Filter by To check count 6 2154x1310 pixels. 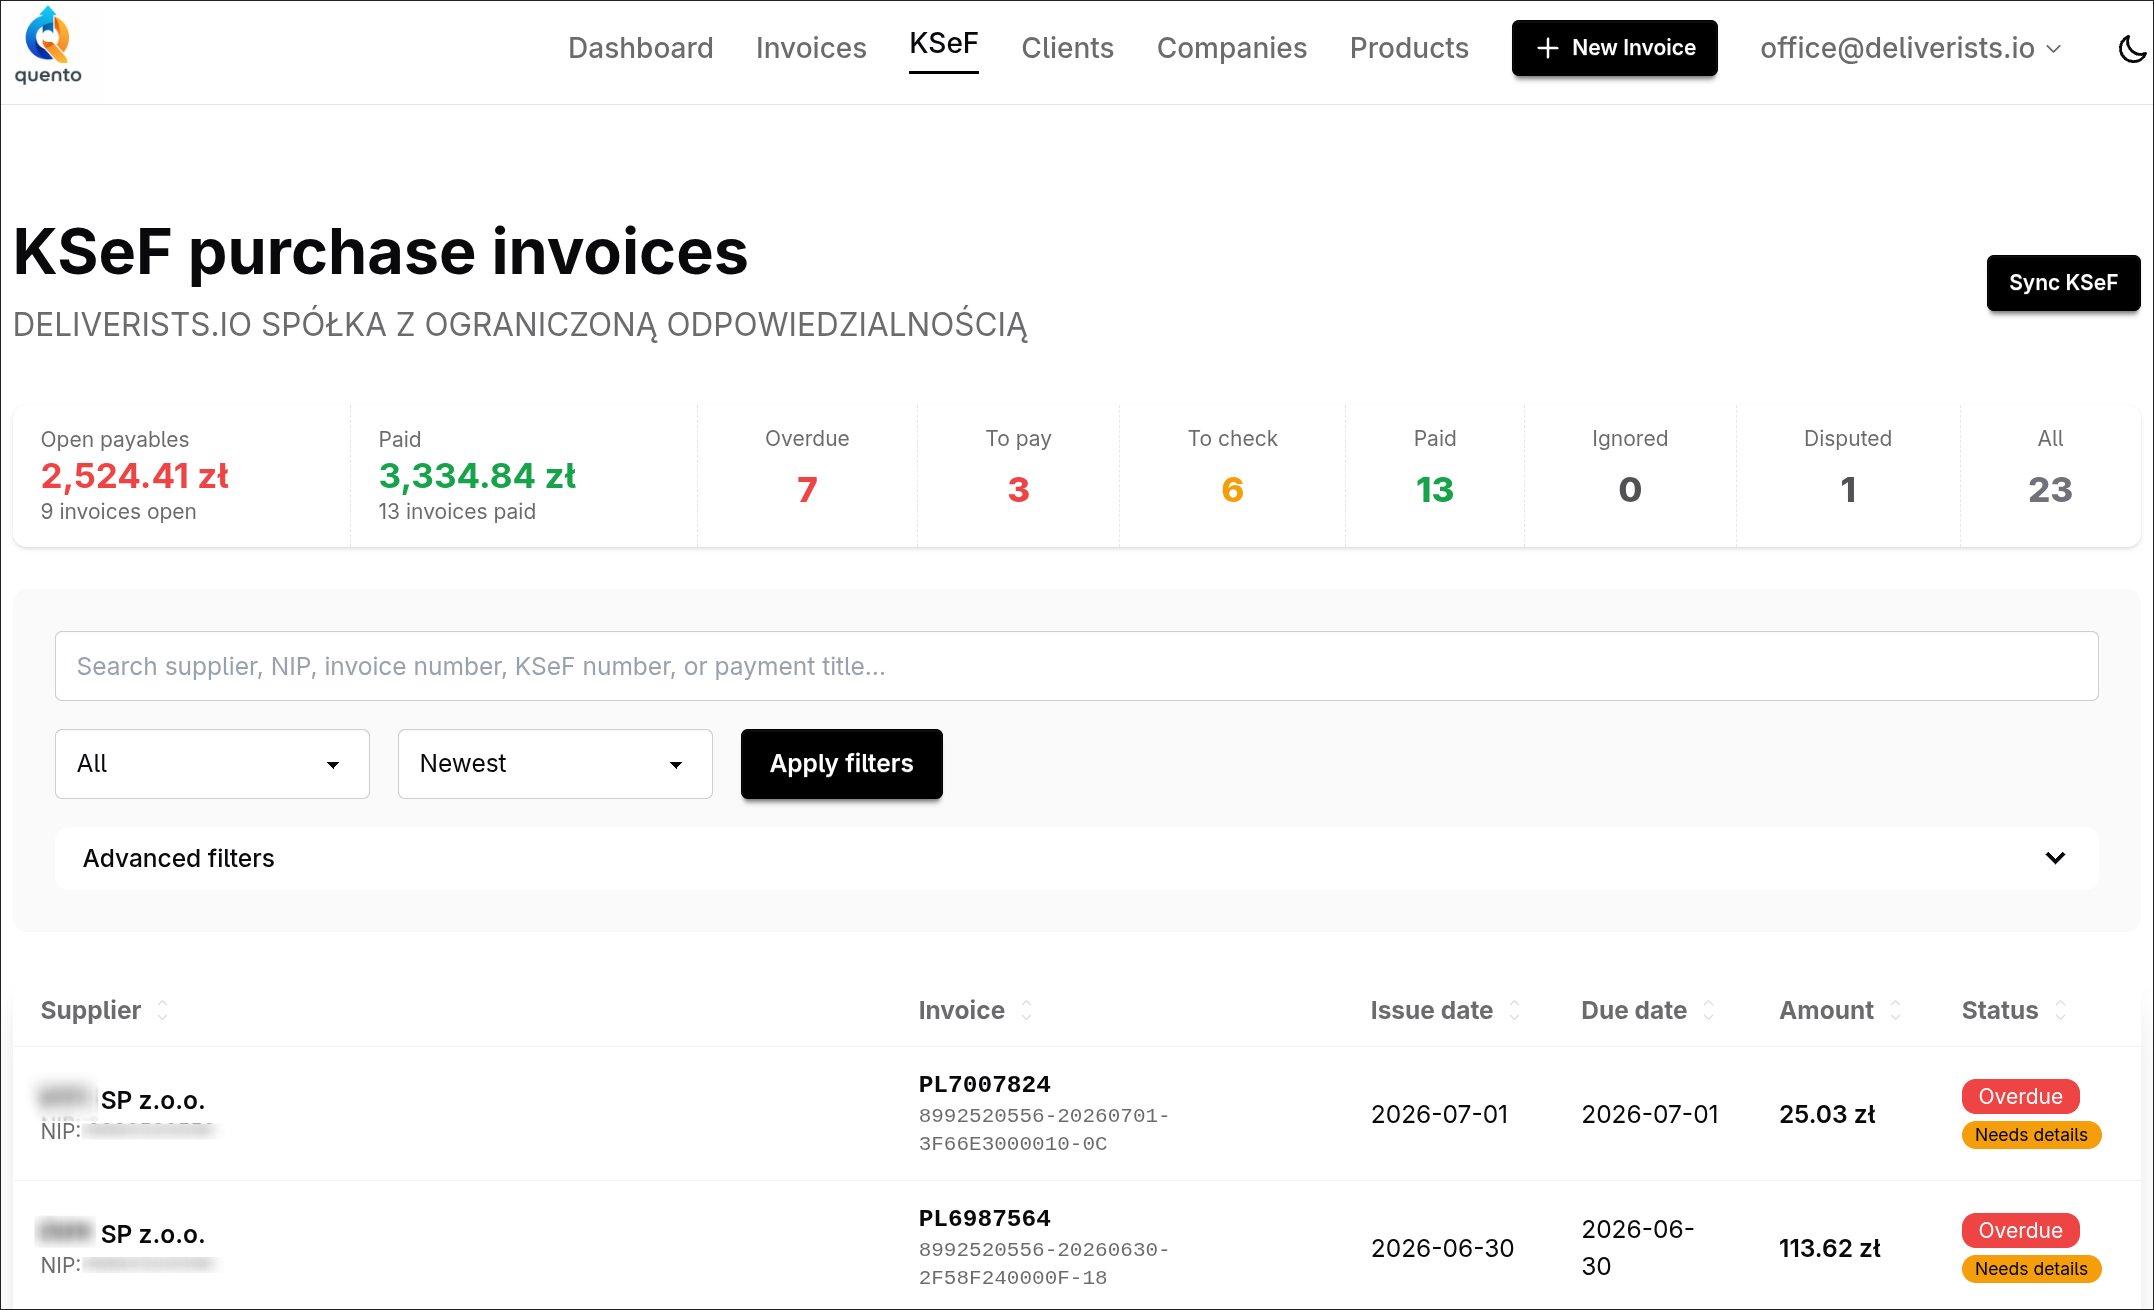tap(1232, 475)
